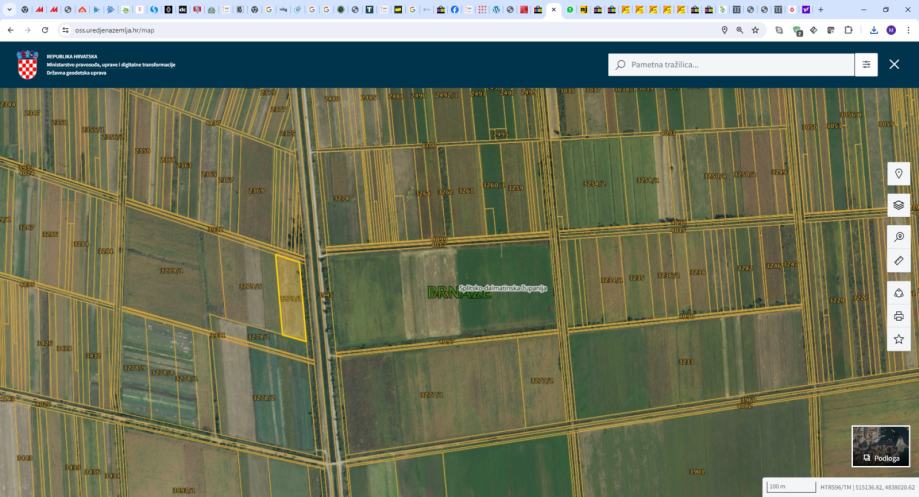Select the yellow highlighted parcel

pos(290,297)
